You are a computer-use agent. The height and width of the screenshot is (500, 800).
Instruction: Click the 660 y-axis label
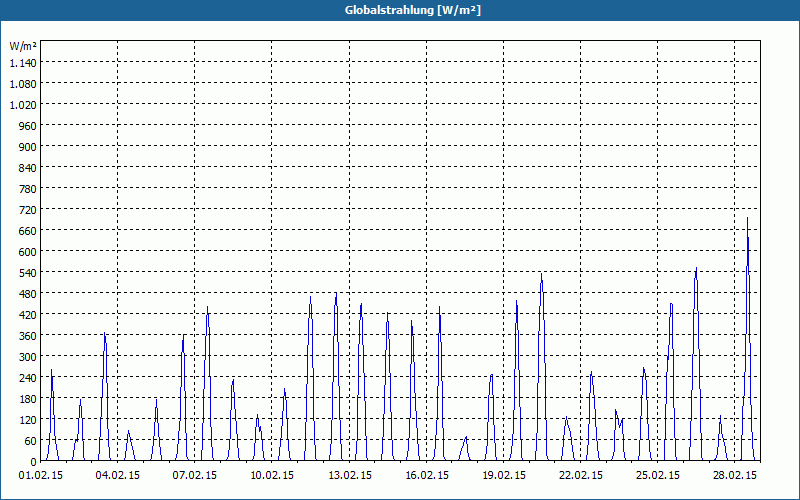(x=28, y=231)
